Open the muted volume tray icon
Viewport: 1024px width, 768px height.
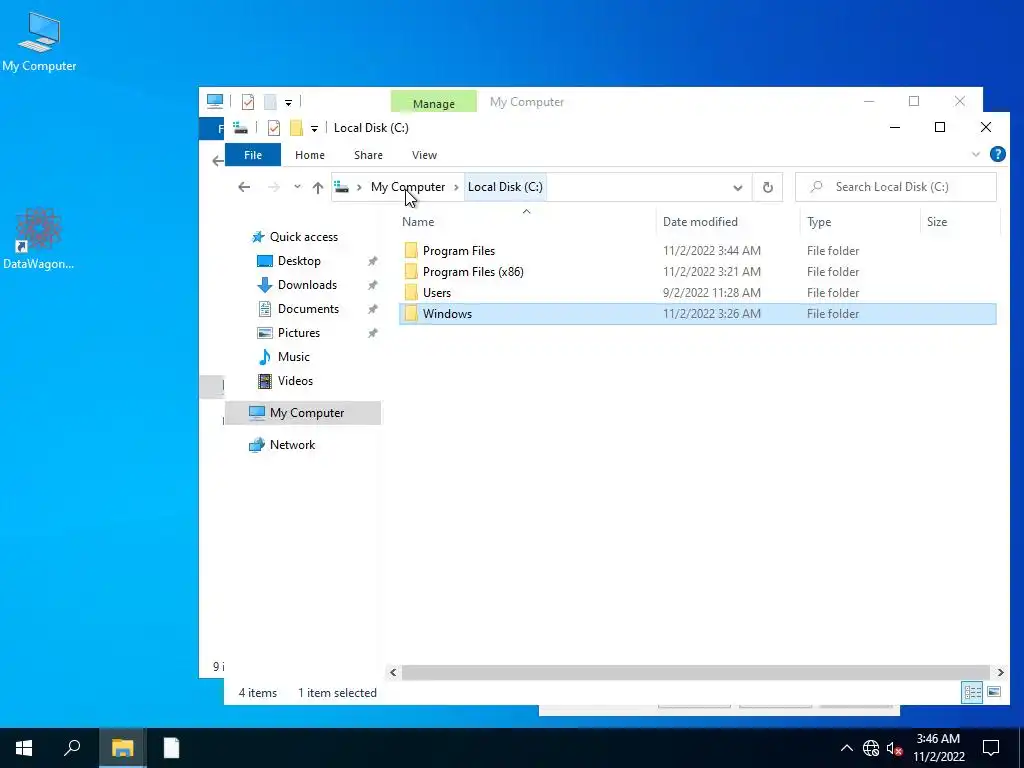(x=894, y=748)
